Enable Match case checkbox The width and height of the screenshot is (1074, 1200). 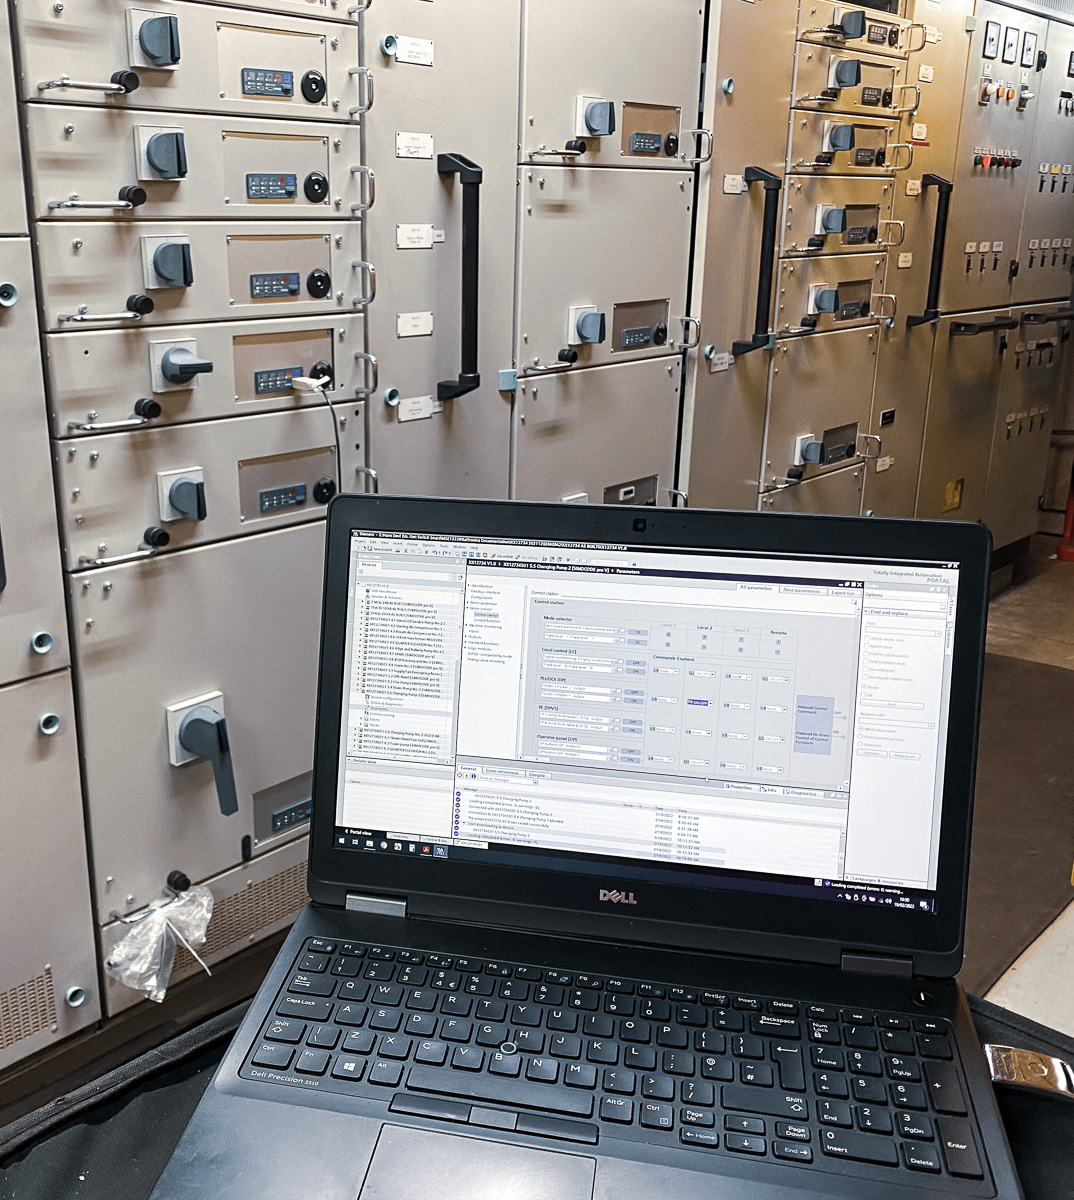[867, 646]
